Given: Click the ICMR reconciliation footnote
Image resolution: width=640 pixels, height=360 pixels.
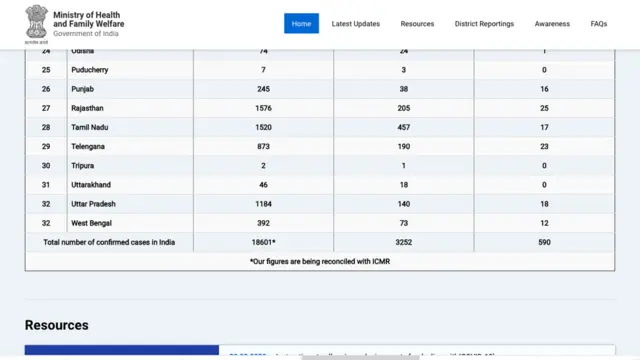Looking at the screenshot, I should pos(320,262).
